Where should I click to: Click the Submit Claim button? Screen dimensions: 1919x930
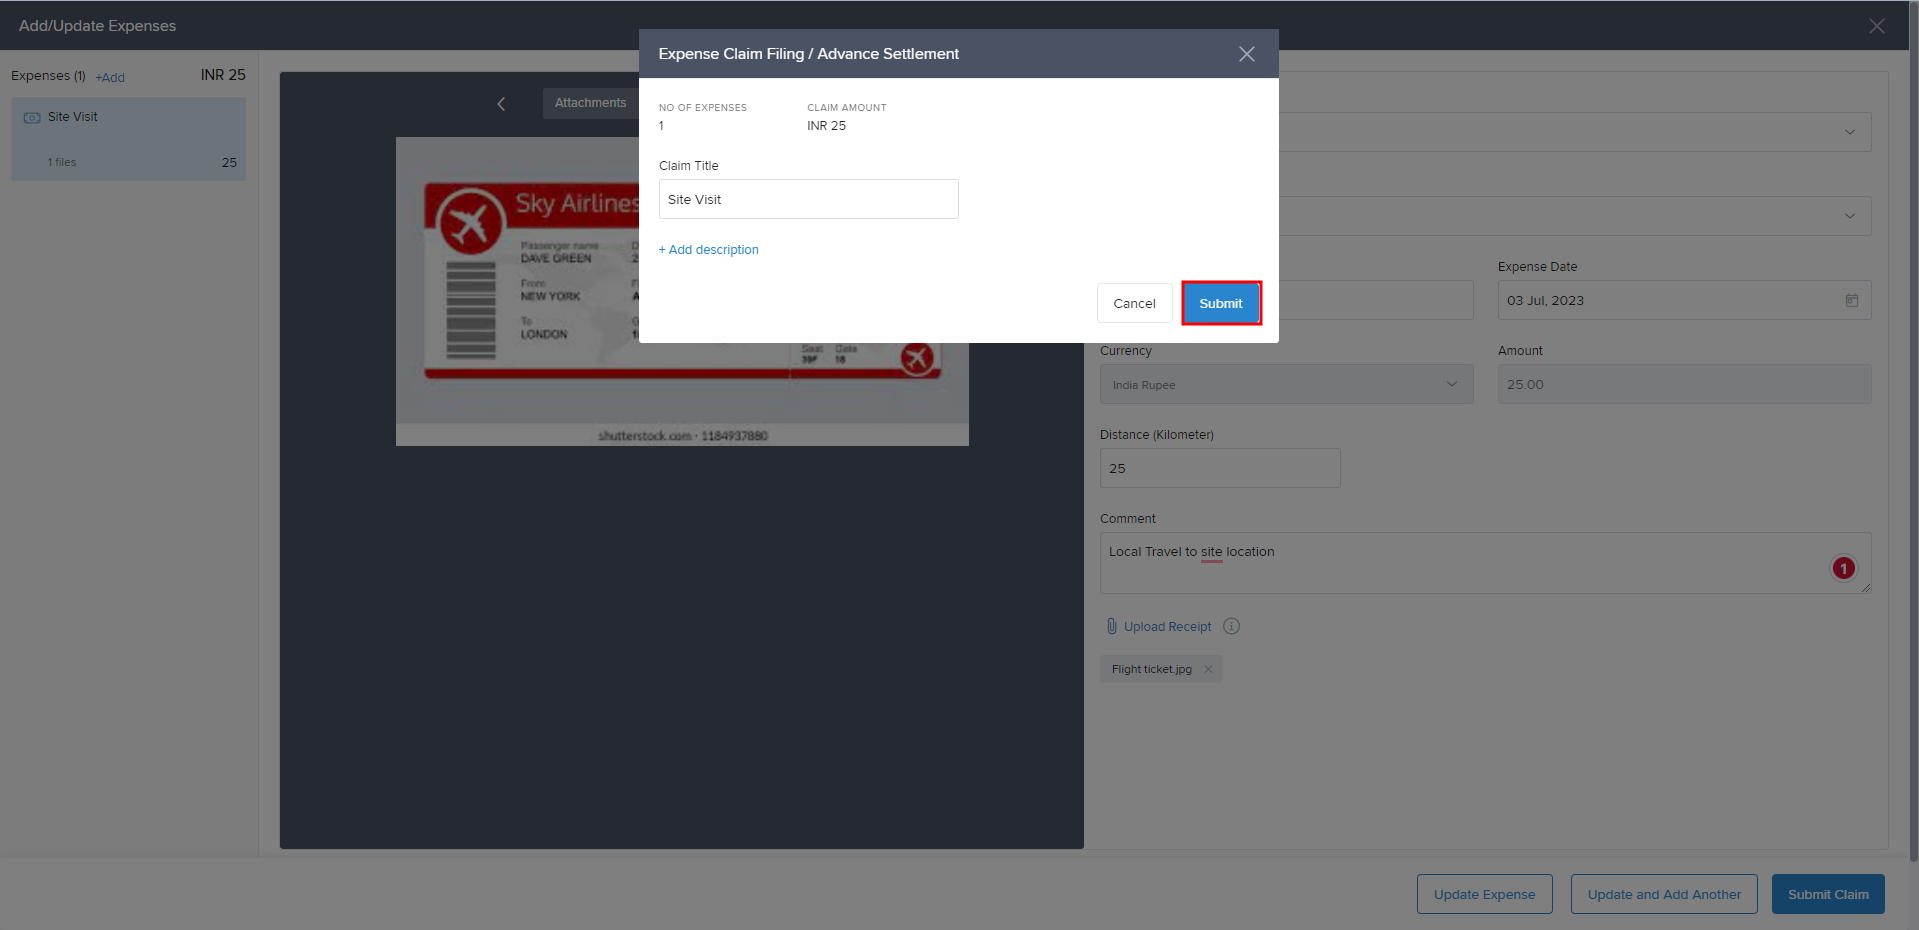click(1827, 894)
